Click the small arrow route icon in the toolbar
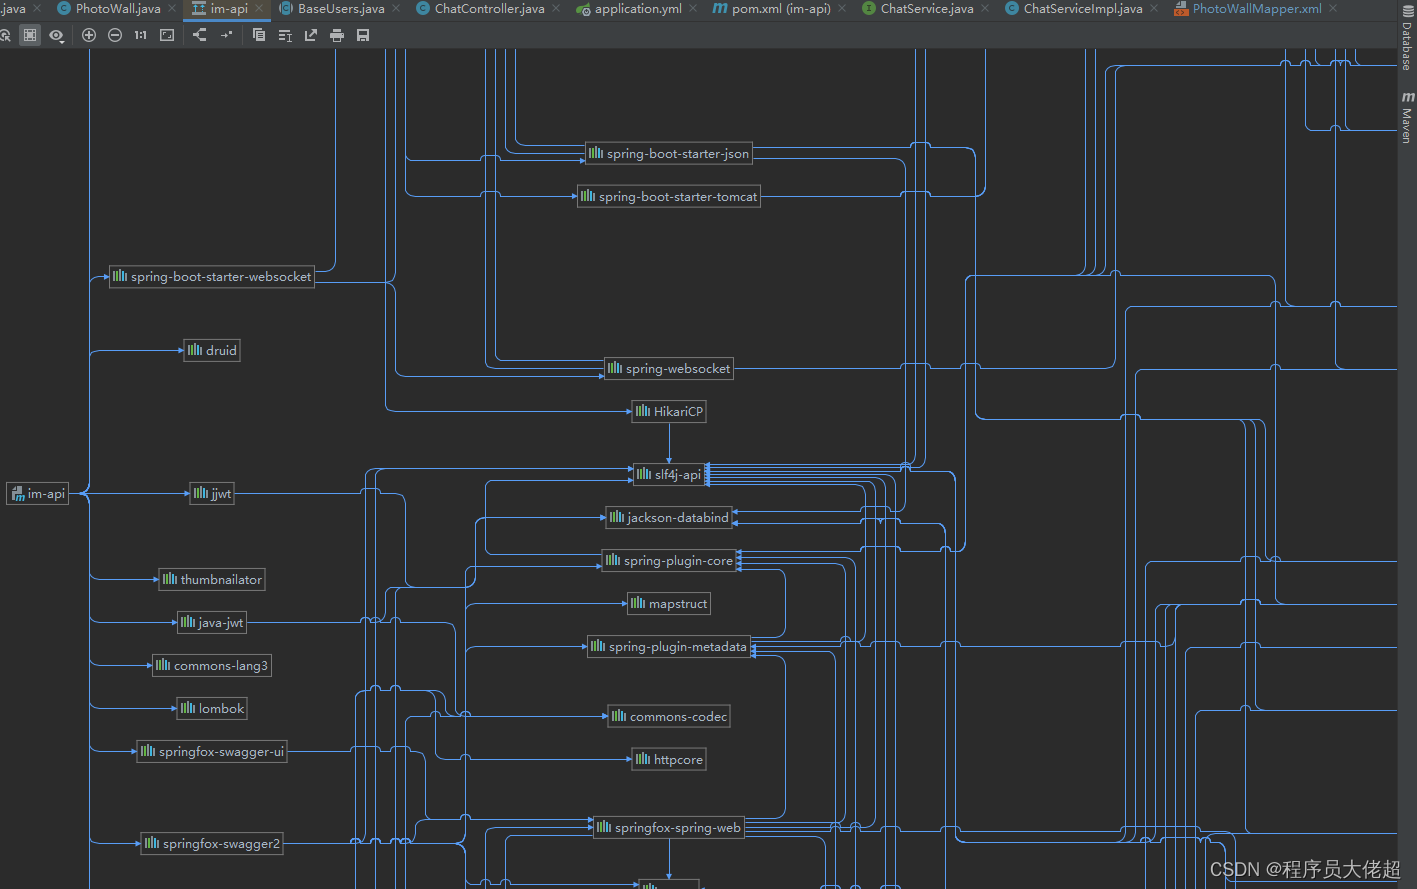 tap(226, 35)
